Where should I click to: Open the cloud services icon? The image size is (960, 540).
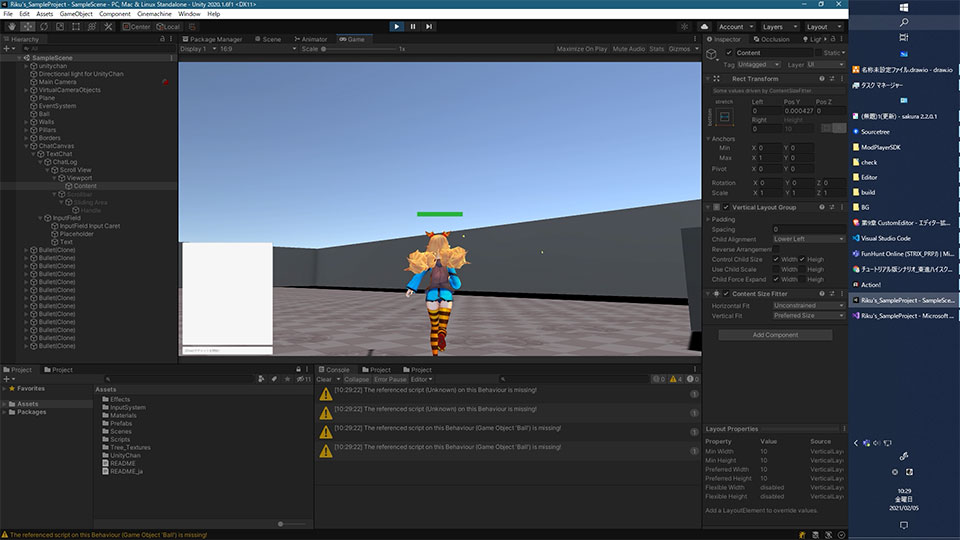pyautogui.click(x=704, y=26)
